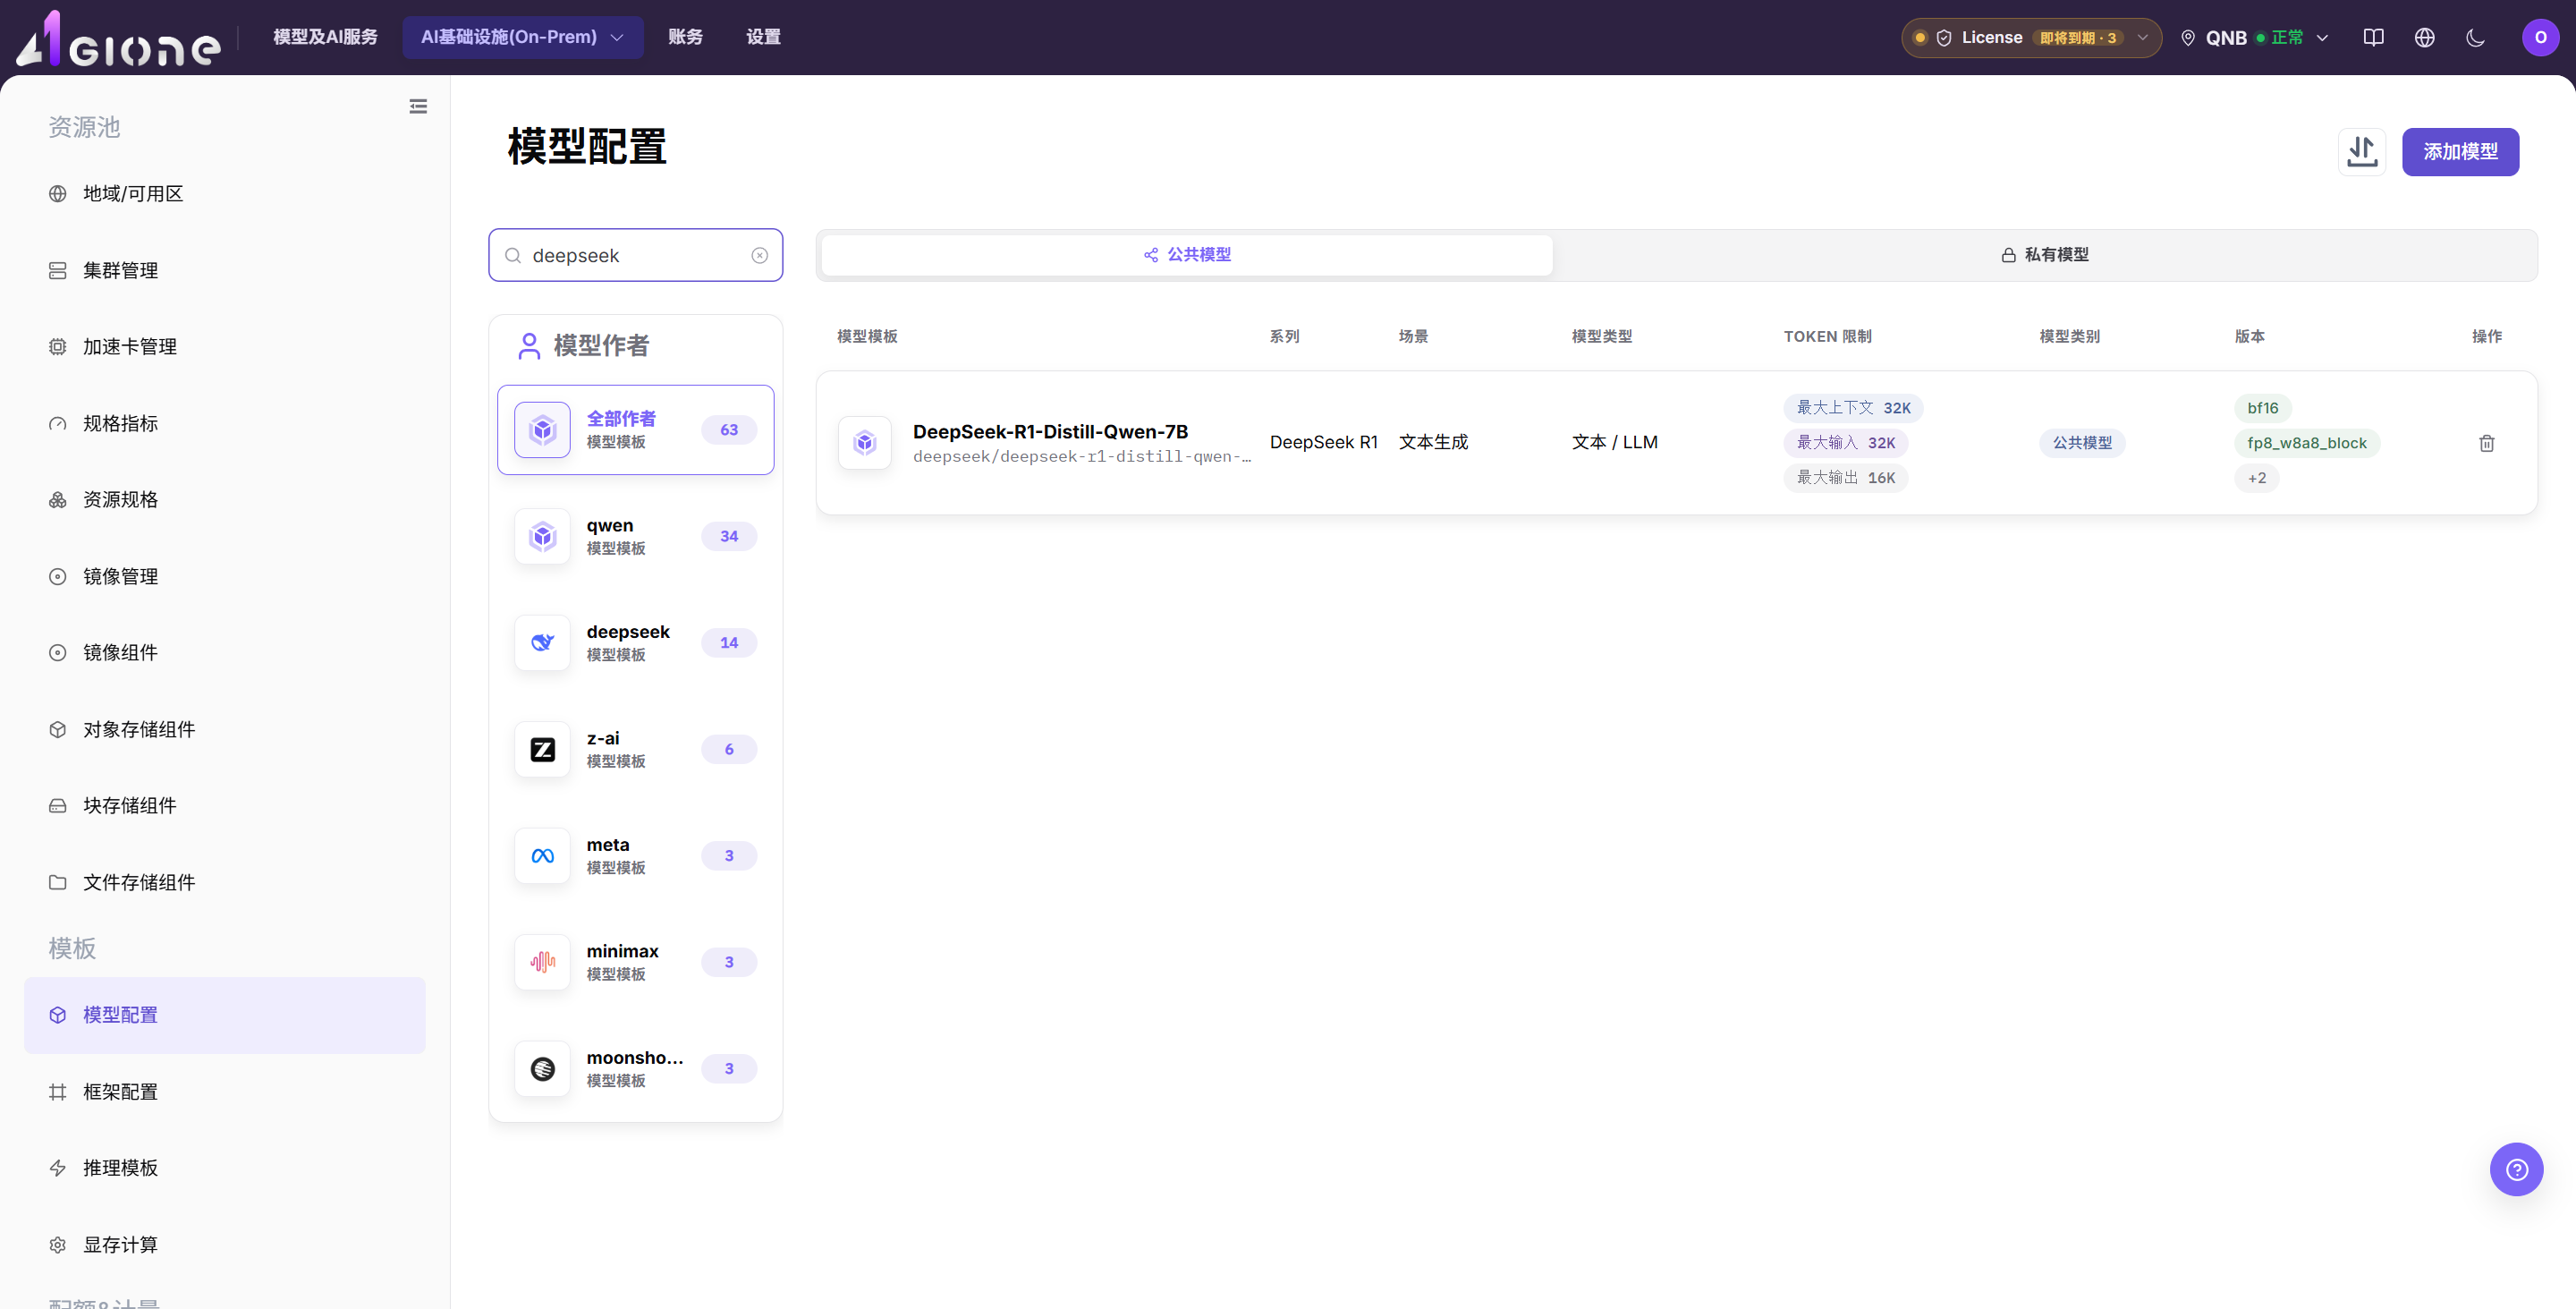Click the License shield icon
Image resolution: width=2576 pixels, height=1309 pixels.
click(x=1943, y=38)
